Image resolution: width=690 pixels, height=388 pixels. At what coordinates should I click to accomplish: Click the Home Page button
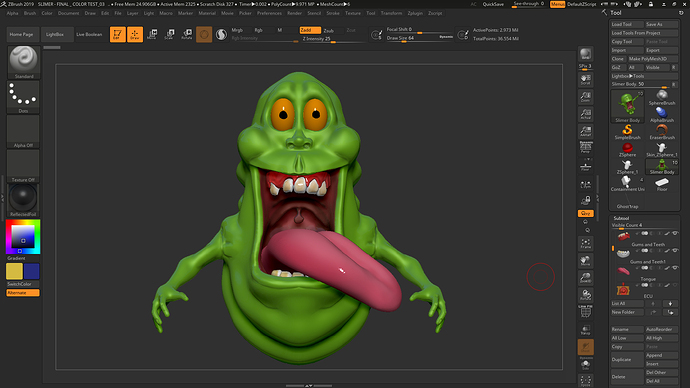(x=22, y=34)
